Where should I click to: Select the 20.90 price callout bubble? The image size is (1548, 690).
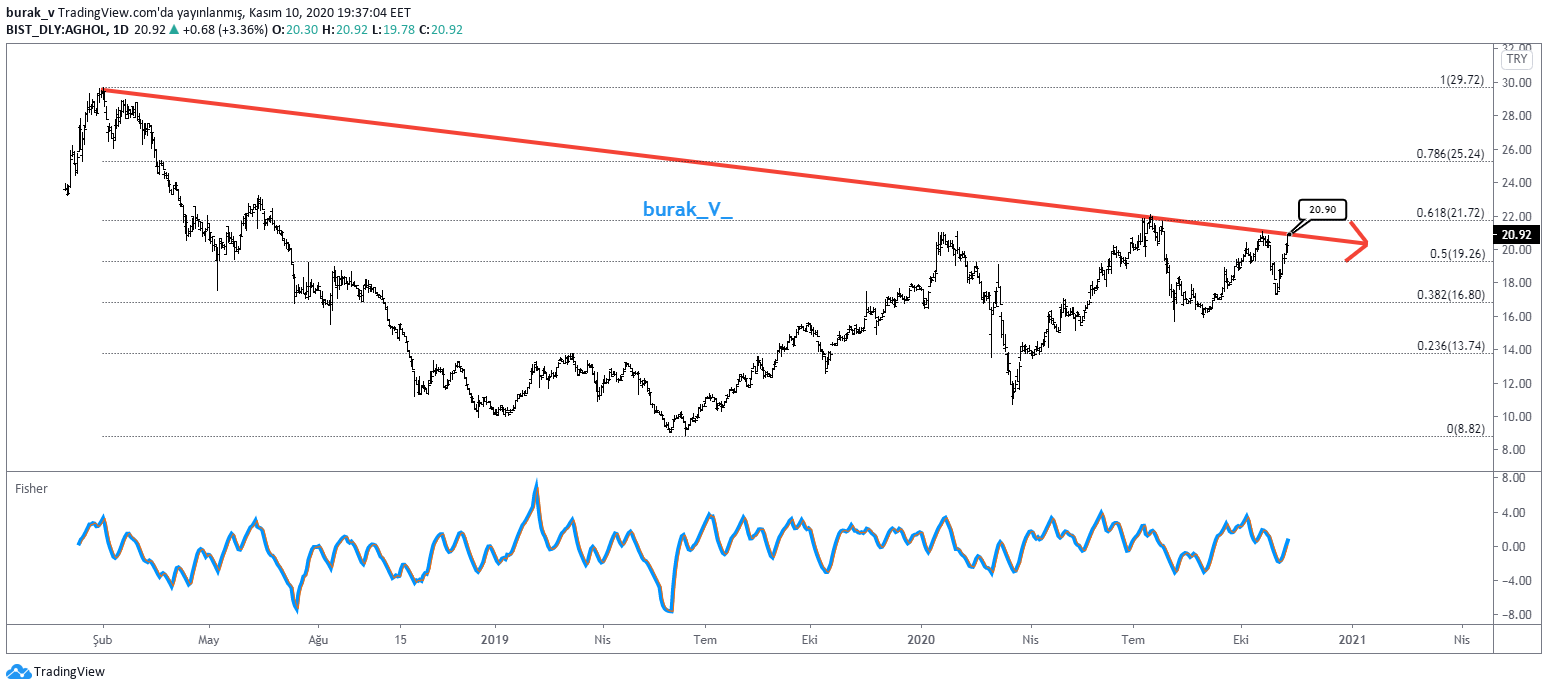pos(1322,209)
